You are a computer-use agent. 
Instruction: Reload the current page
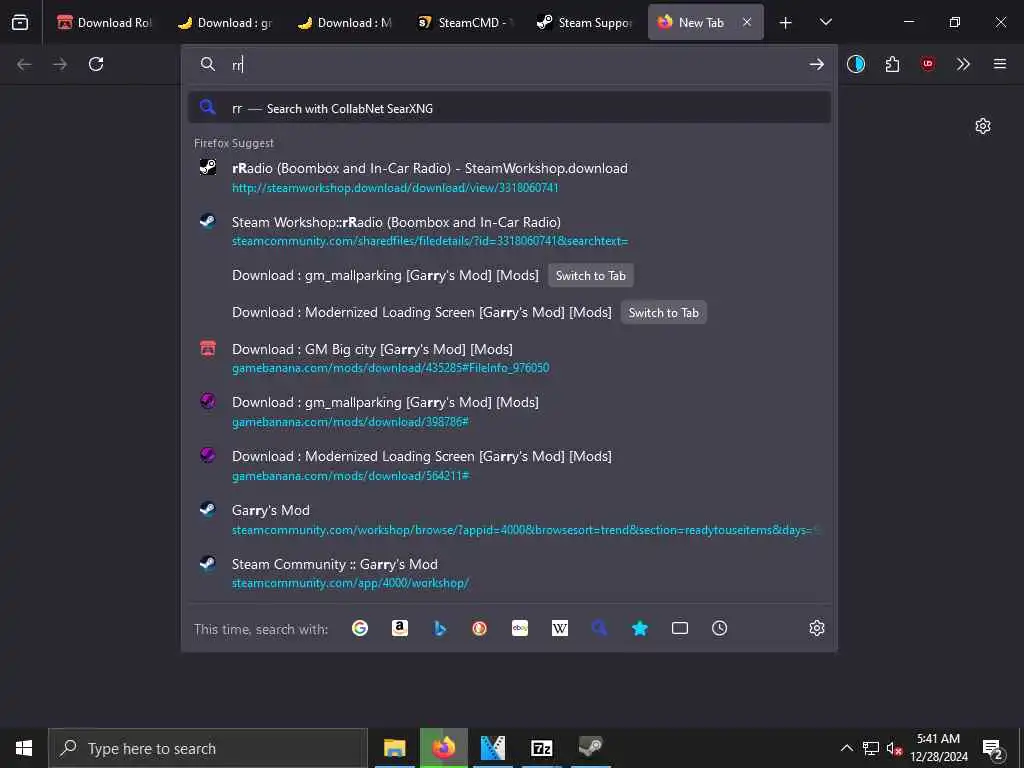click(x=96, y=64)
